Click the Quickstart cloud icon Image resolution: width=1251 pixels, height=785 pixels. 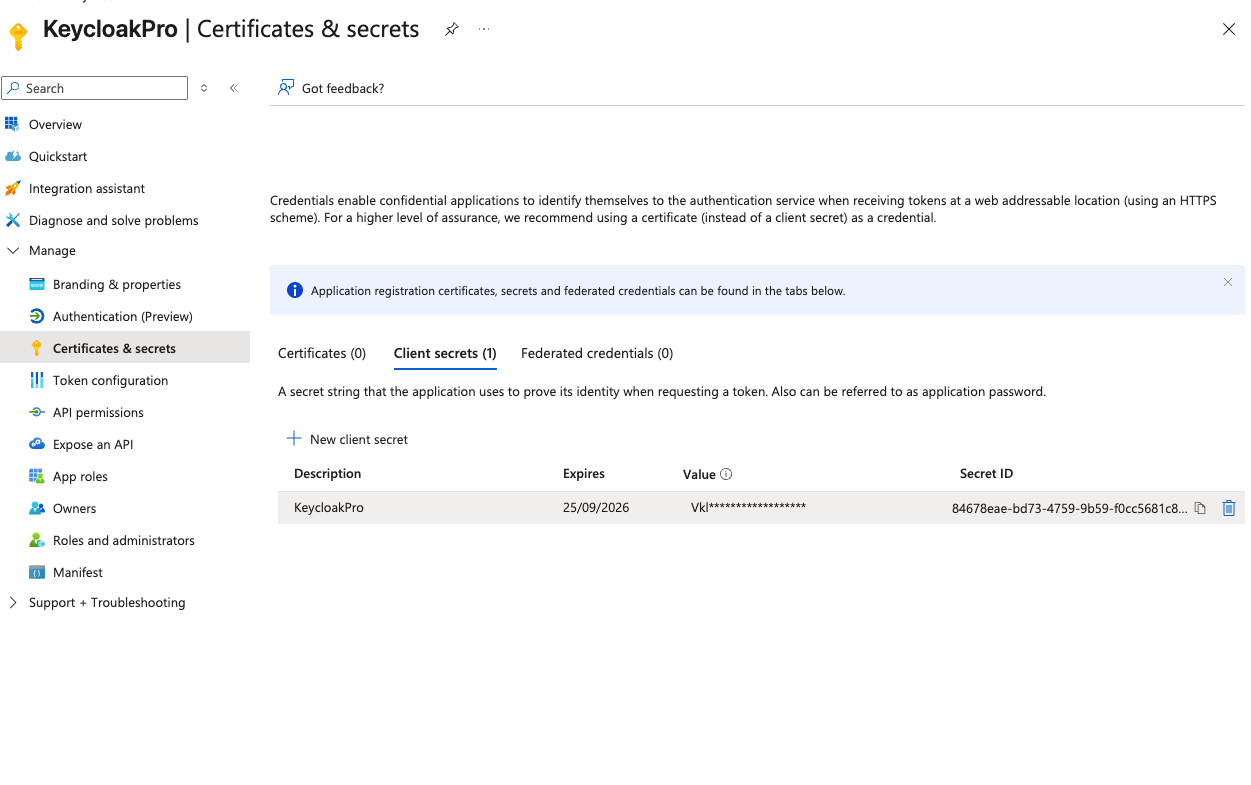click(12, 156)
